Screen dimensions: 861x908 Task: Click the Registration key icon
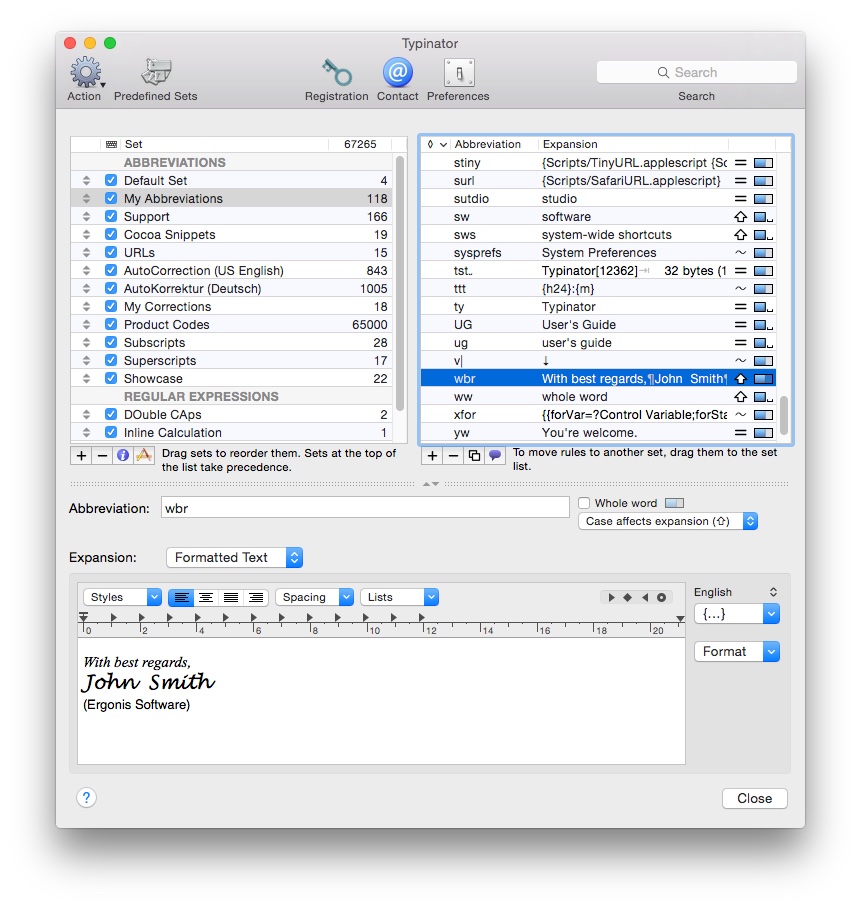(336, 74)
